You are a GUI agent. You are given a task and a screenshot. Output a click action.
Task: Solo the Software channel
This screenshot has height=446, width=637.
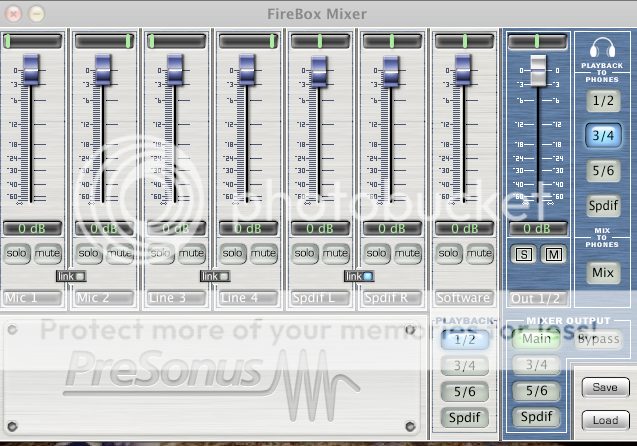point(448,253)
